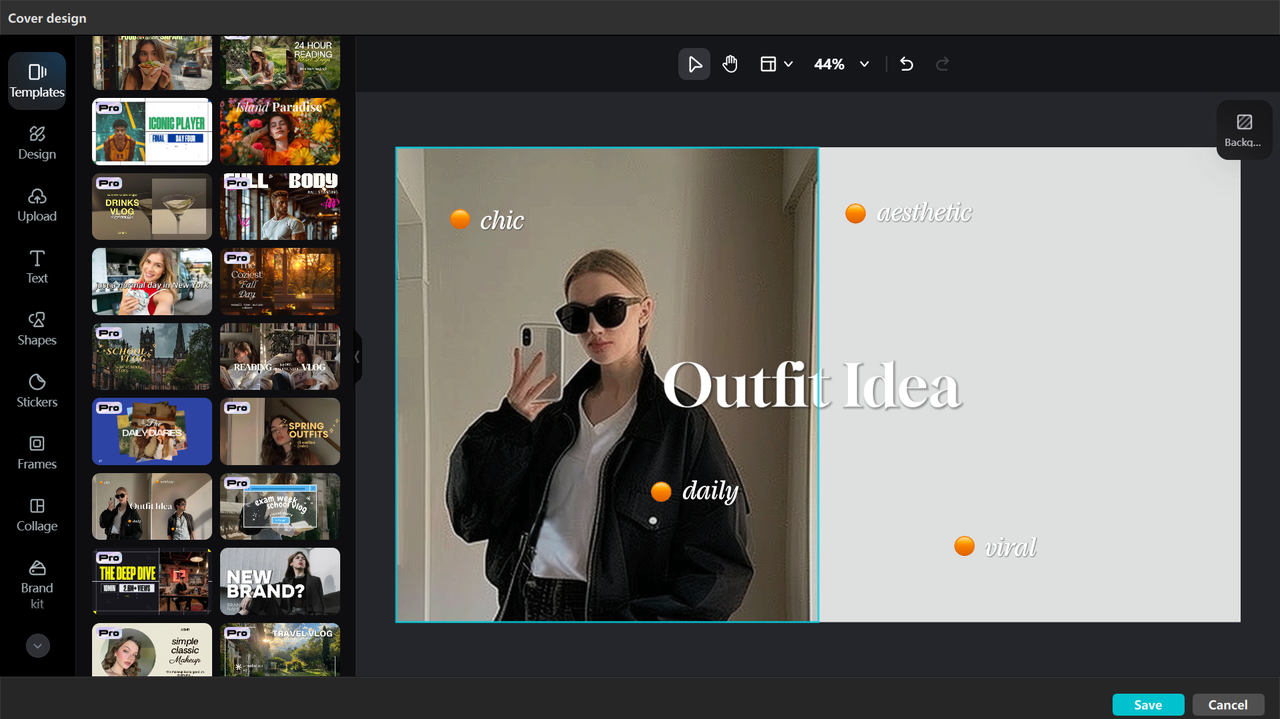Pick the New Brand? template
This screenshot has height=719, width=1280.
point(280,581)
